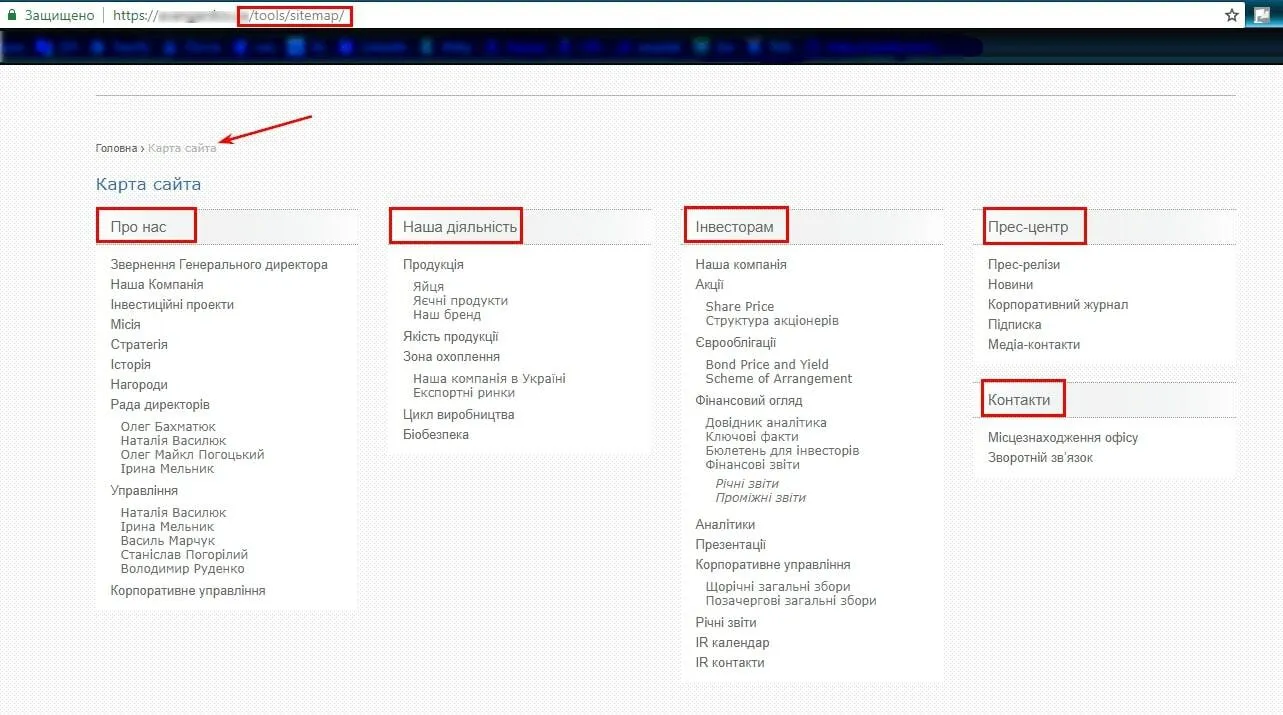1283x715 pixels.
Task: Open the Презентації link
Action: coord(731,545)
